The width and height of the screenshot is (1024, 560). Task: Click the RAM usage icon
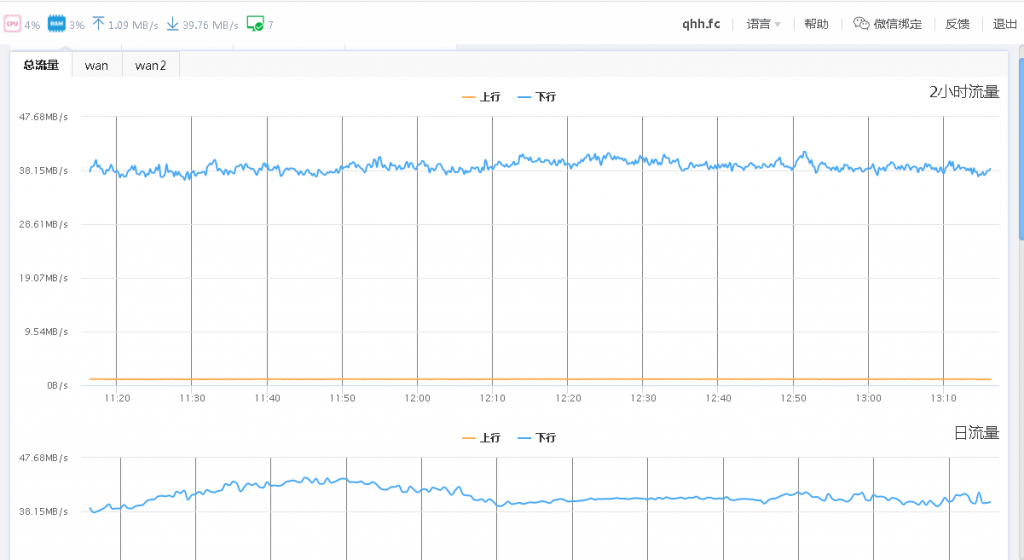(56, 23)
